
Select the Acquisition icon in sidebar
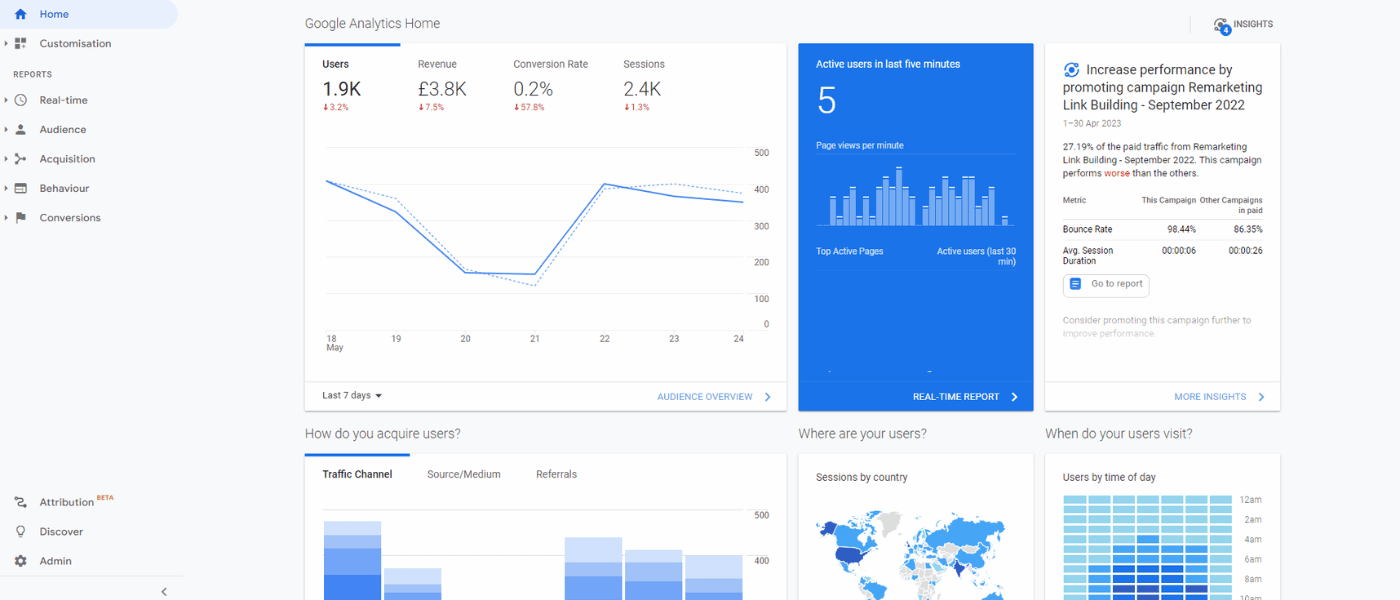pyautogui.click(x=22, y=158)
